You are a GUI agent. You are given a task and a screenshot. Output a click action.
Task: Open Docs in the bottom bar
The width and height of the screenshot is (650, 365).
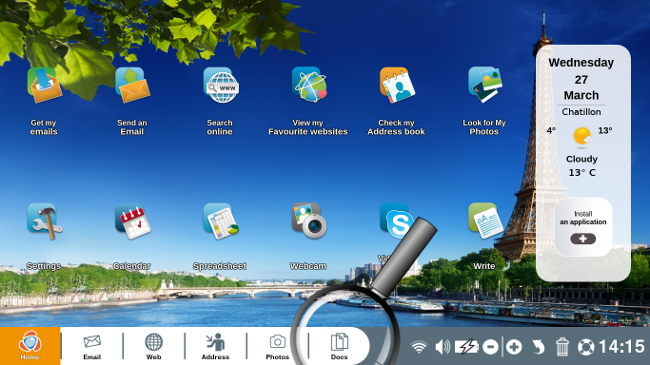[x=339, y=346]
